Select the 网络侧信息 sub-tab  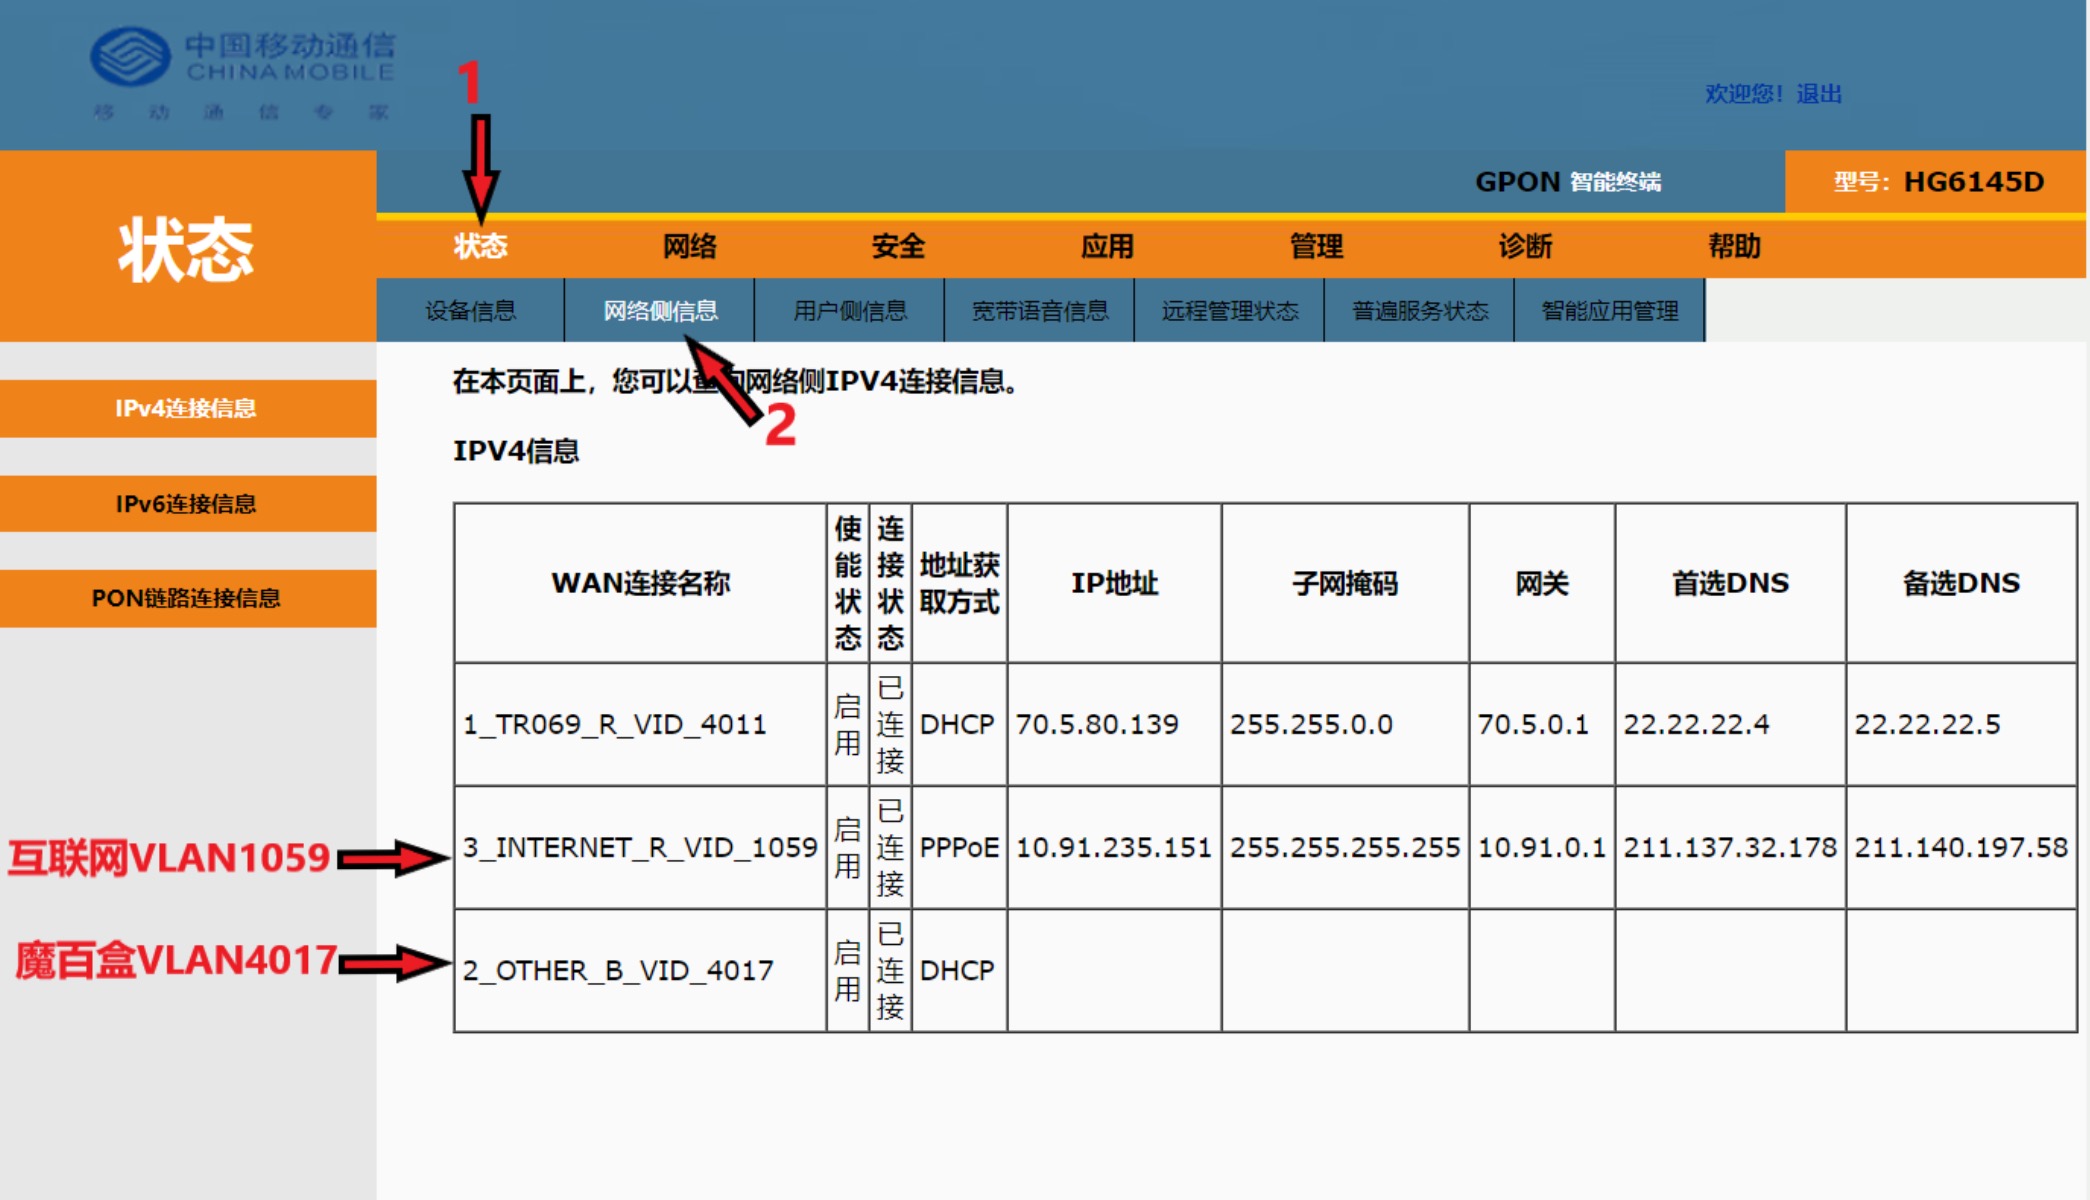pos(664,311)
